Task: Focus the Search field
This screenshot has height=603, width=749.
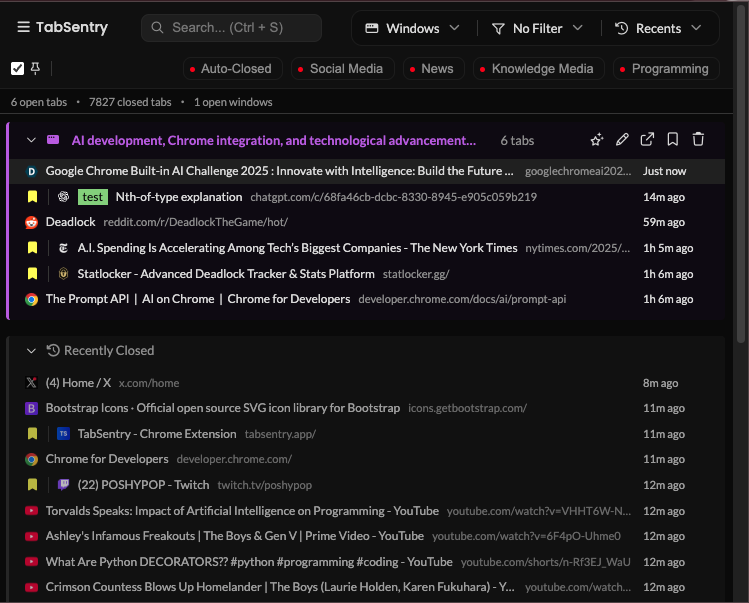Action: (231, 28)
